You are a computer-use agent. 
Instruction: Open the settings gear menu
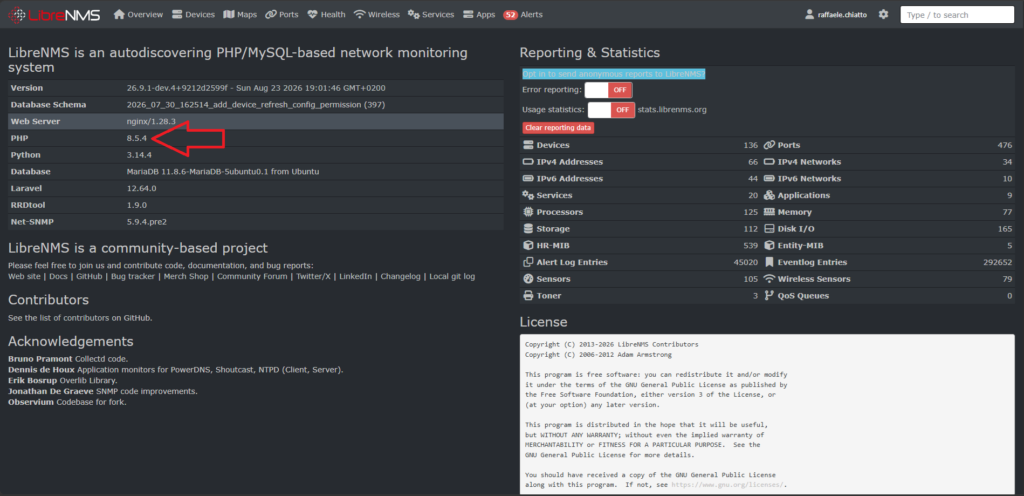pos(883,14)
